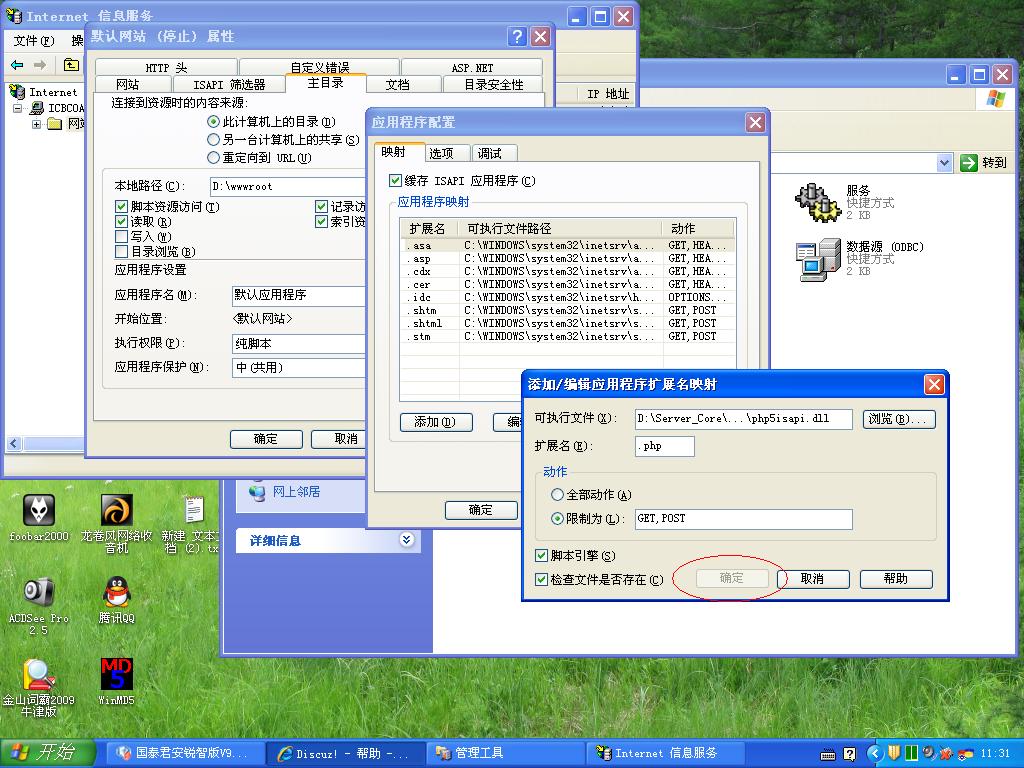Switch to the ISAPI 筛选器 tab

229,84
